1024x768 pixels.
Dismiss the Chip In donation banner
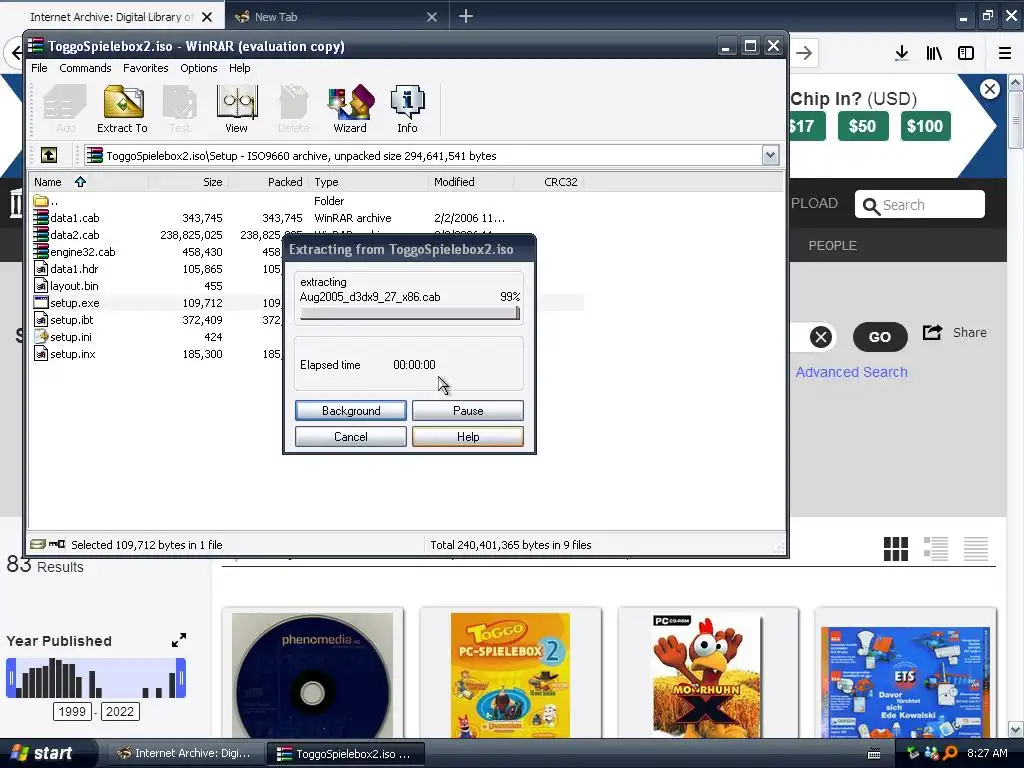tap(989, 89)
